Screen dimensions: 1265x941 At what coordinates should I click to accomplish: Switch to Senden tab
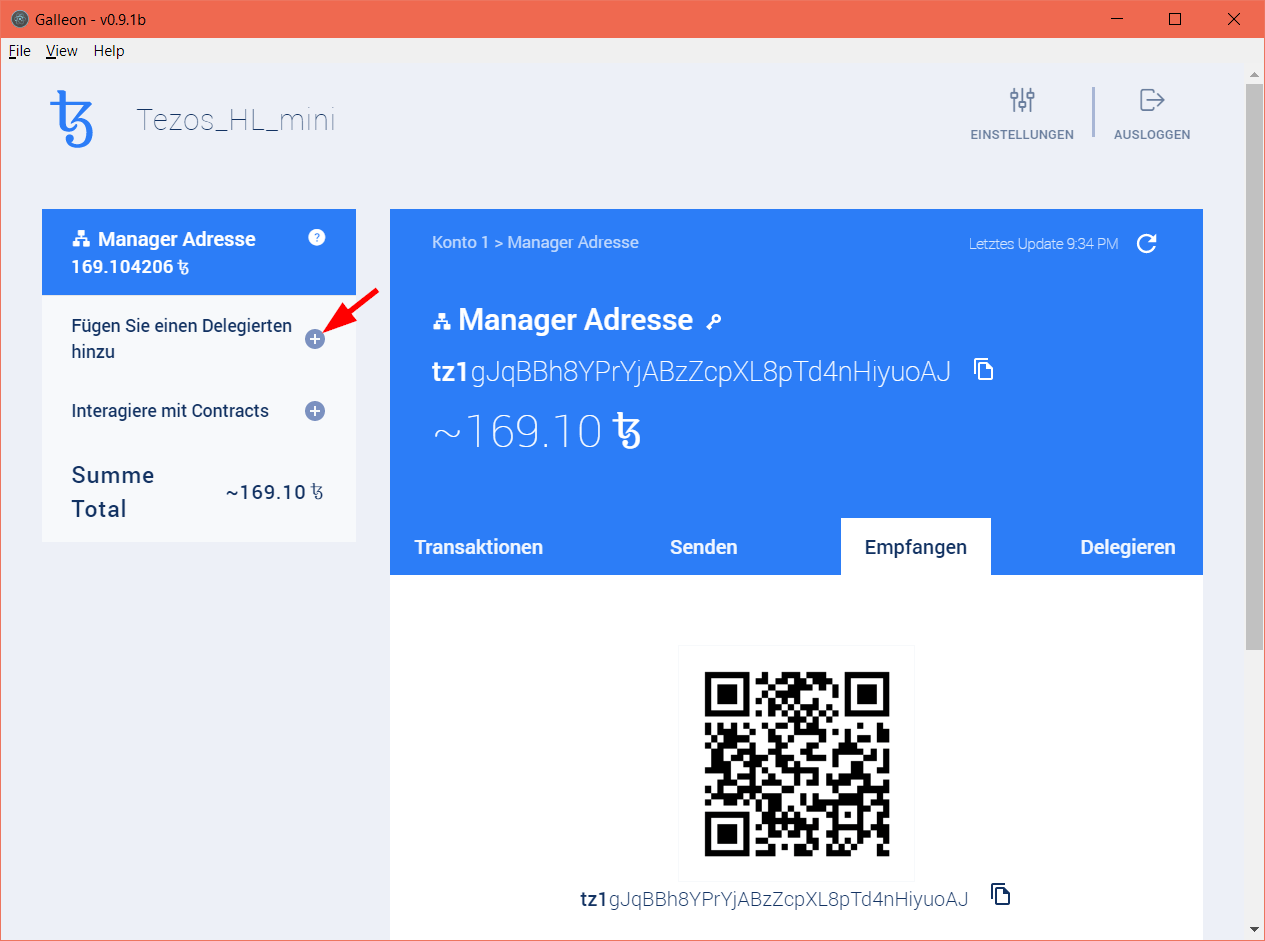[704, 547]
